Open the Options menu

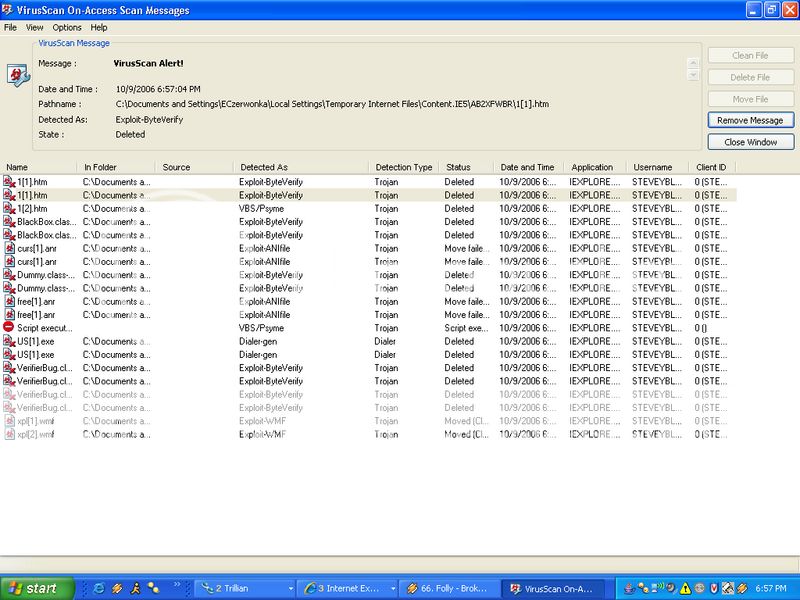(x=67, y=28)
